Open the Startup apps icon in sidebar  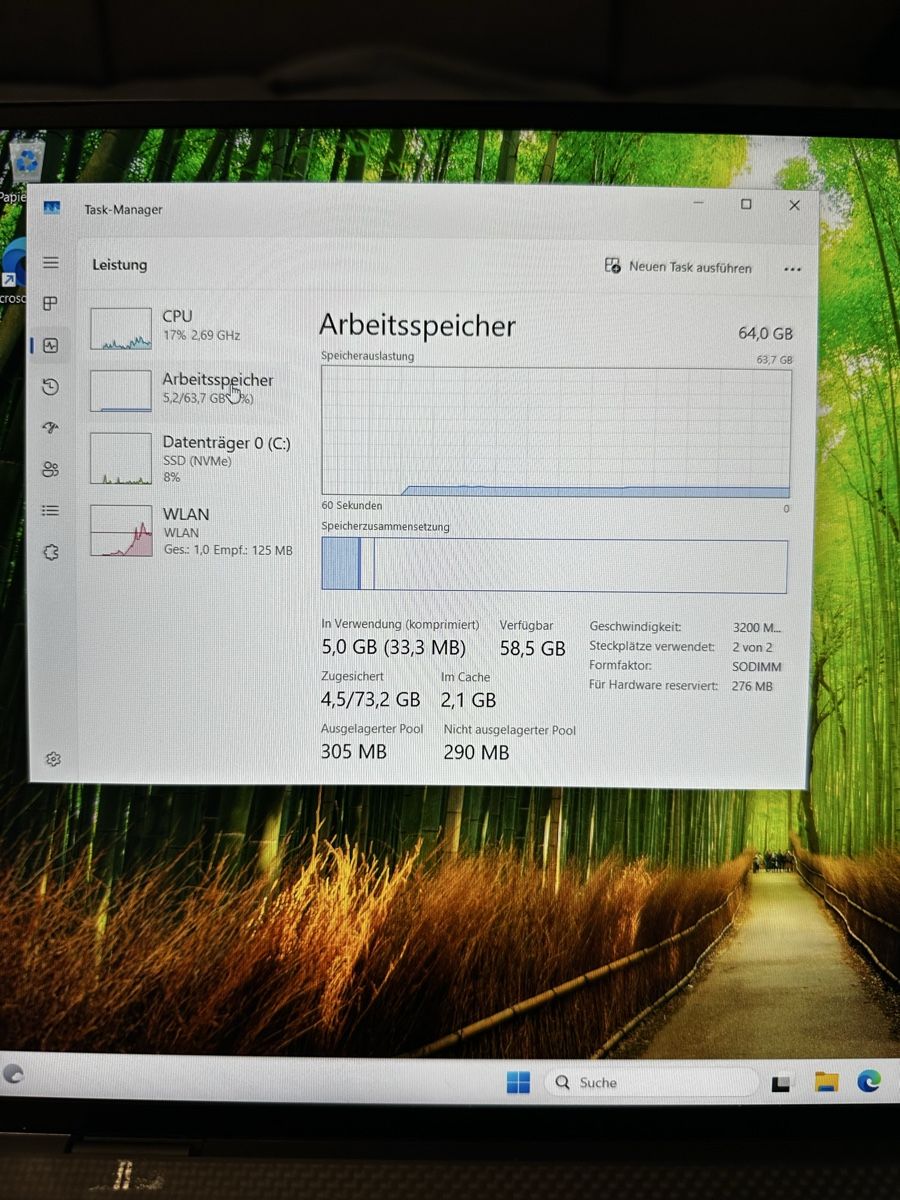click(51, 428)
